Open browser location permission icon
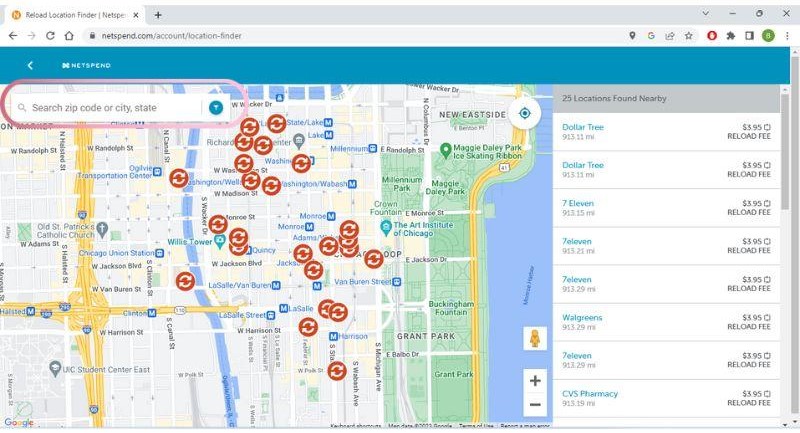 coord(632,36)
